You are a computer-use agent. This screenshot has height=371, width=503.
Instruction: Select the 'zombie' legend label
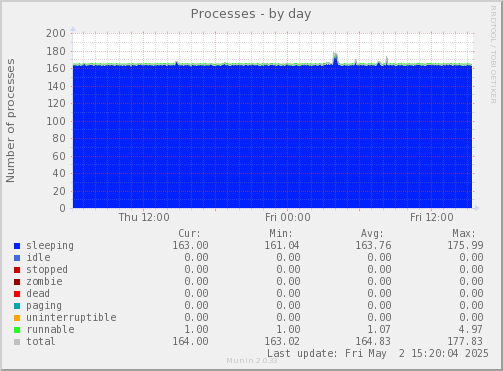point(44,281)
